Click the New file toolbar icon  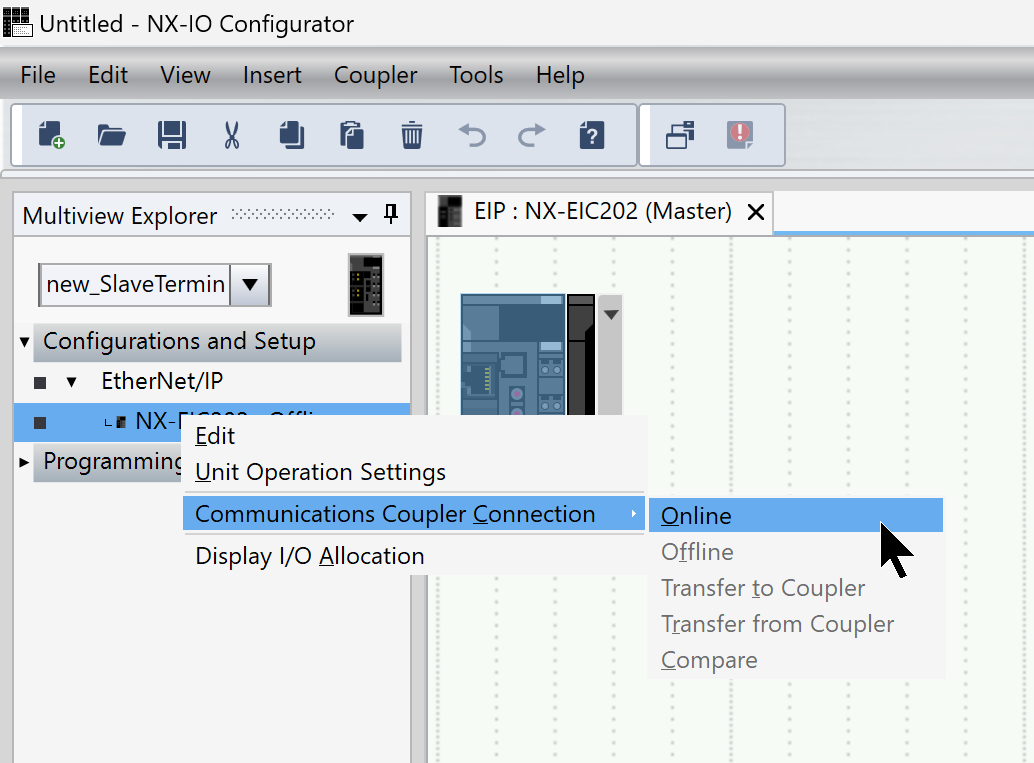[51, 135]
